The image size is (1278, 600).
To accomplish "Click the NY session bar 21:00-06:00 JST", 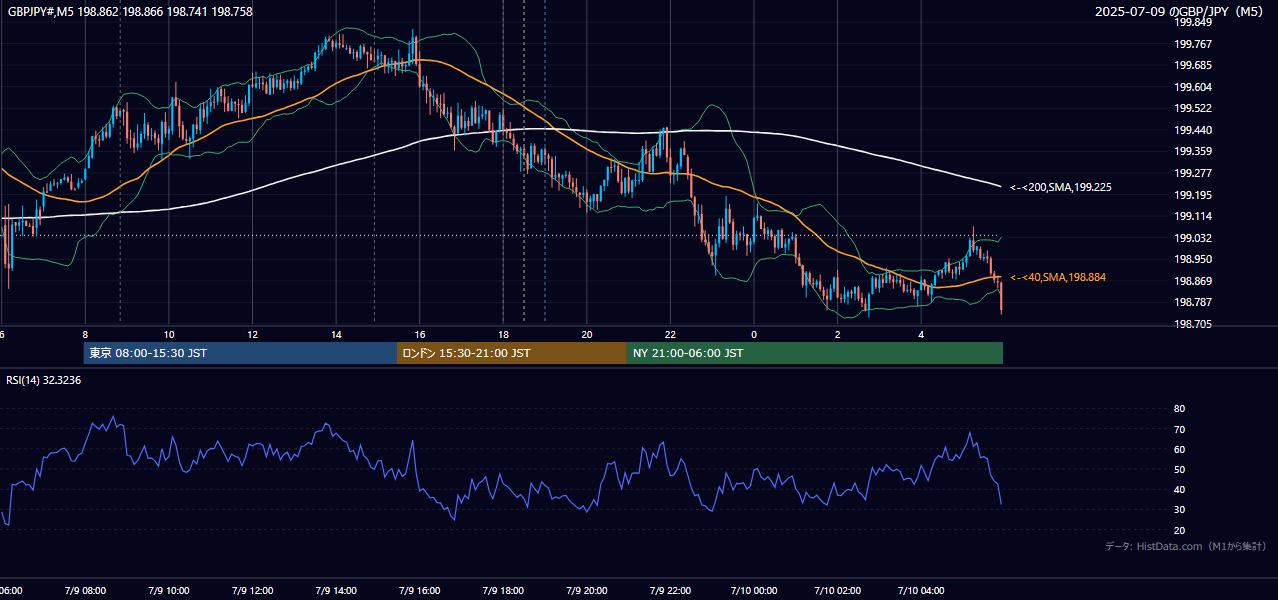I will click(x=815, y=353).
